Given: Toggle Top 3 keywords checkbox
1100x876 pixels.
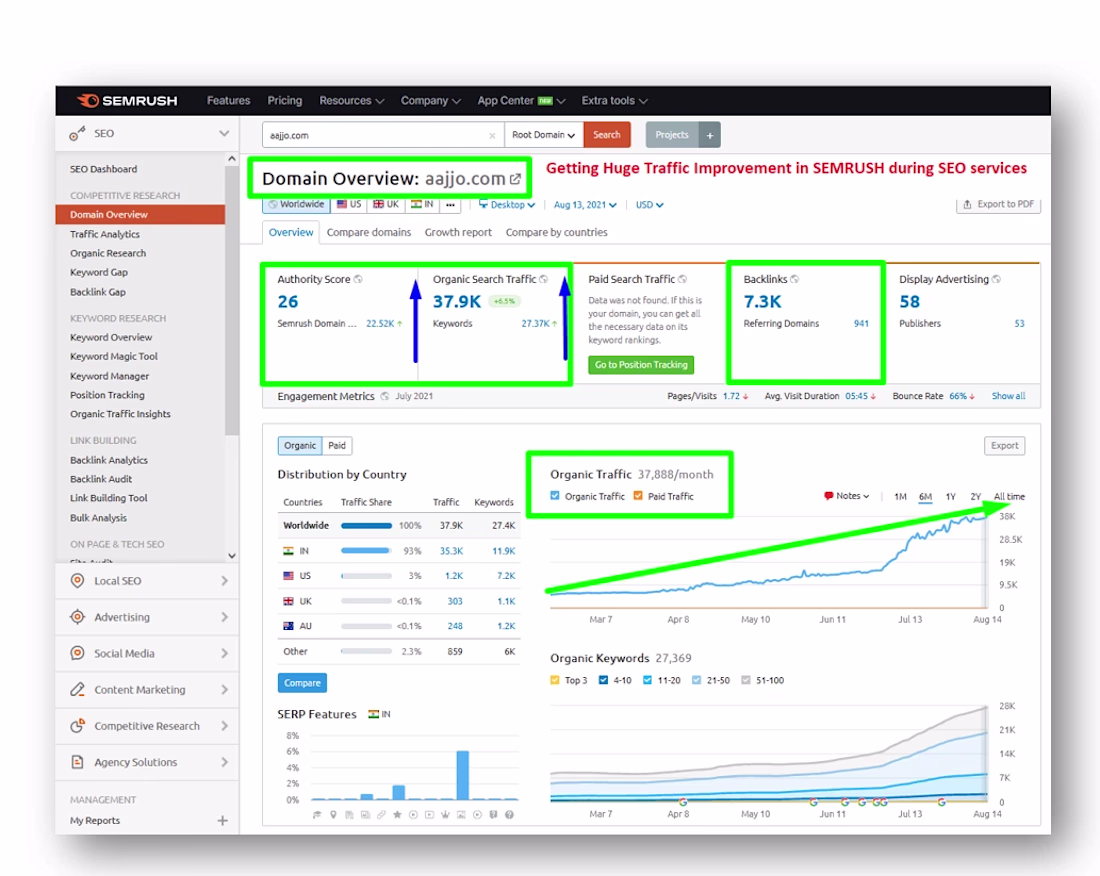Looking at the screenshot, I should point(555,680).
